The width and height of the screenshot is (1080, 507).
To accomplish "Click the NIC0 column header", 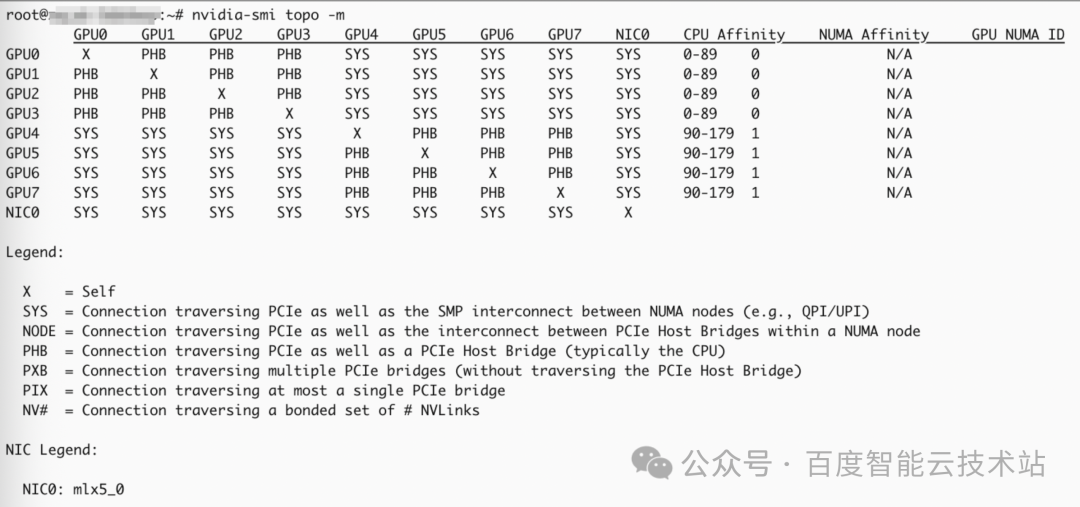I will pos(632,34).
